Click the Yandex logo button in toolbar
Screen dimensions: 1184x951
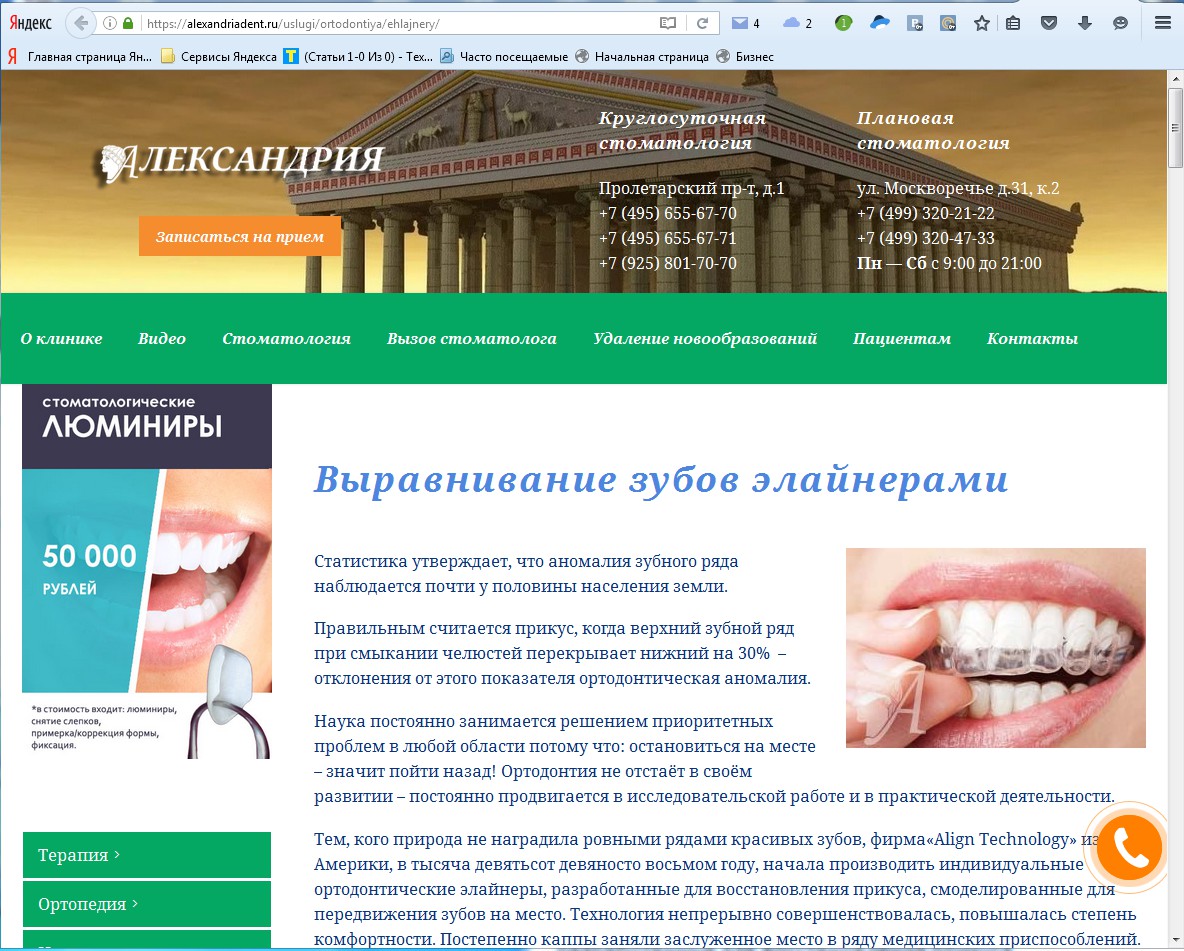30,23
